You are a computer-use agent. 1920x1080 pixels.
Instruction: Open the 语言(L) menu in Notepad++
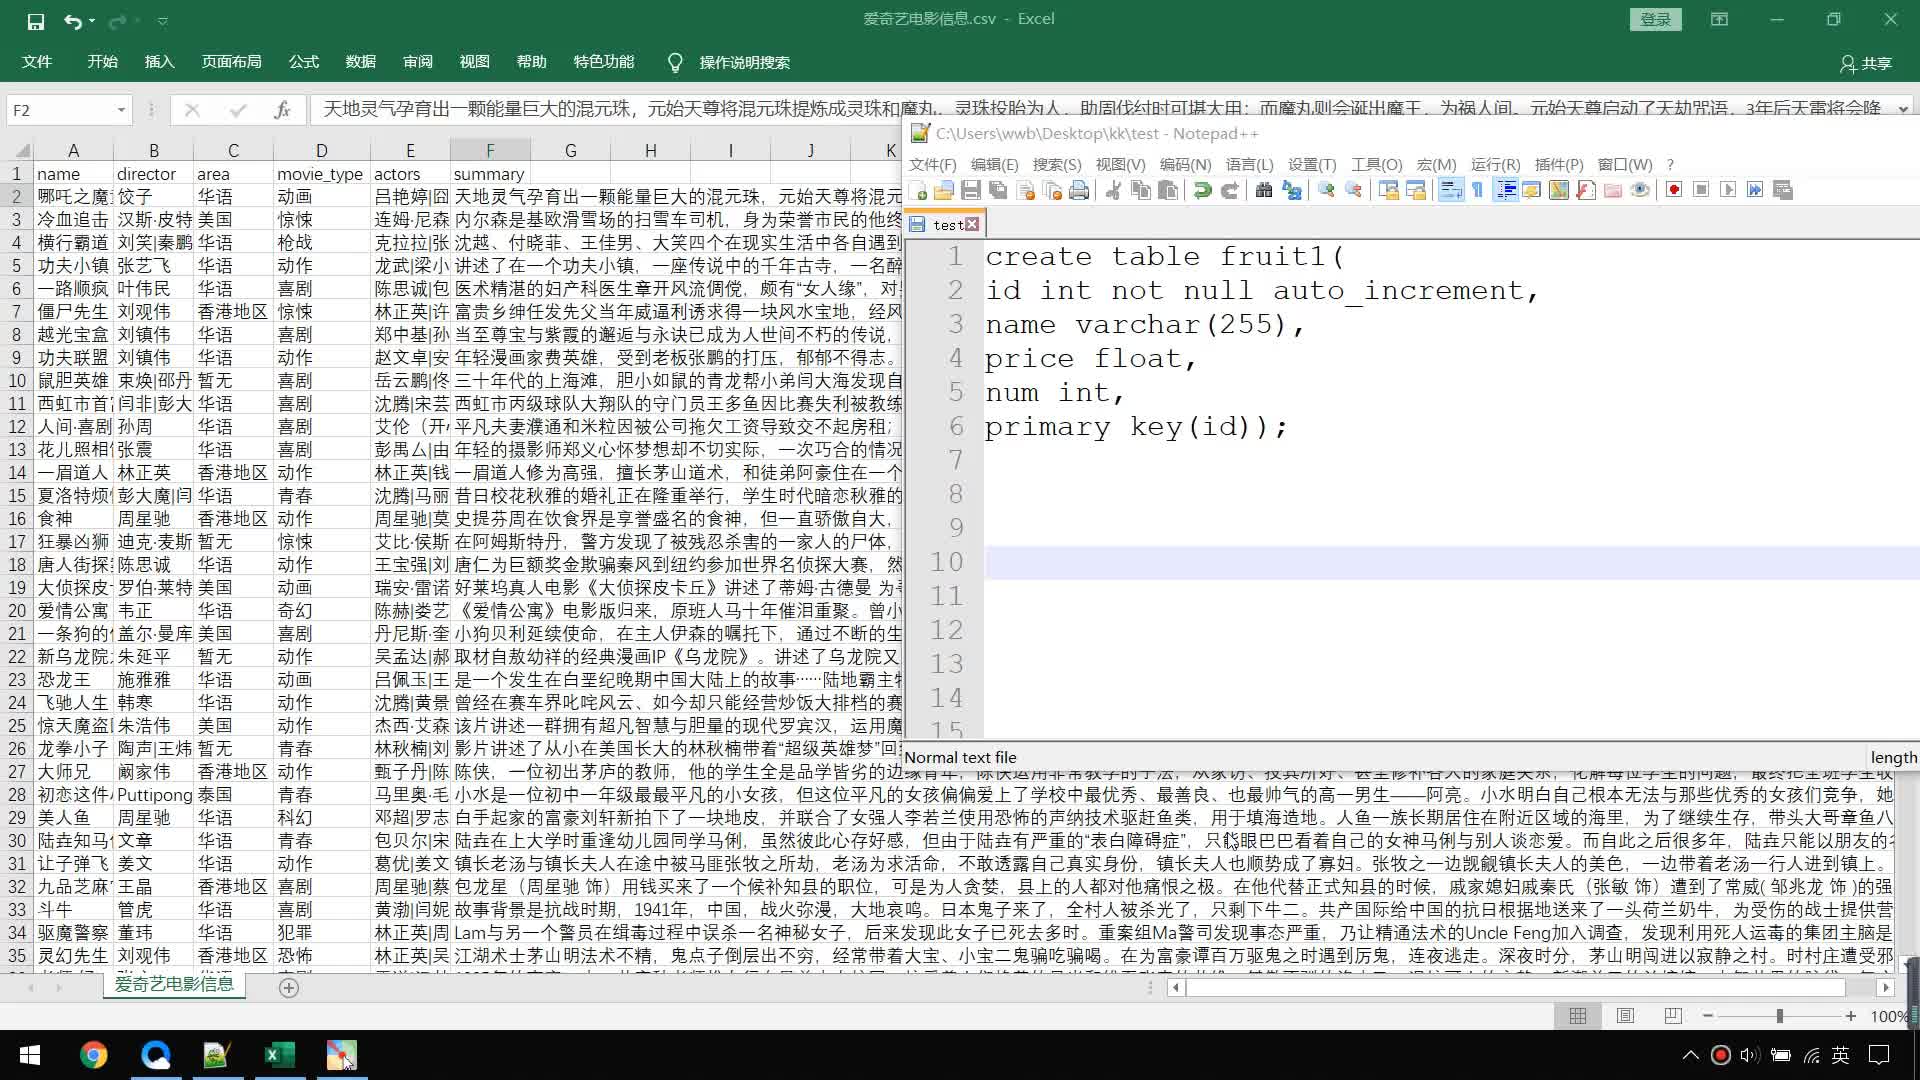(1249, 164)
